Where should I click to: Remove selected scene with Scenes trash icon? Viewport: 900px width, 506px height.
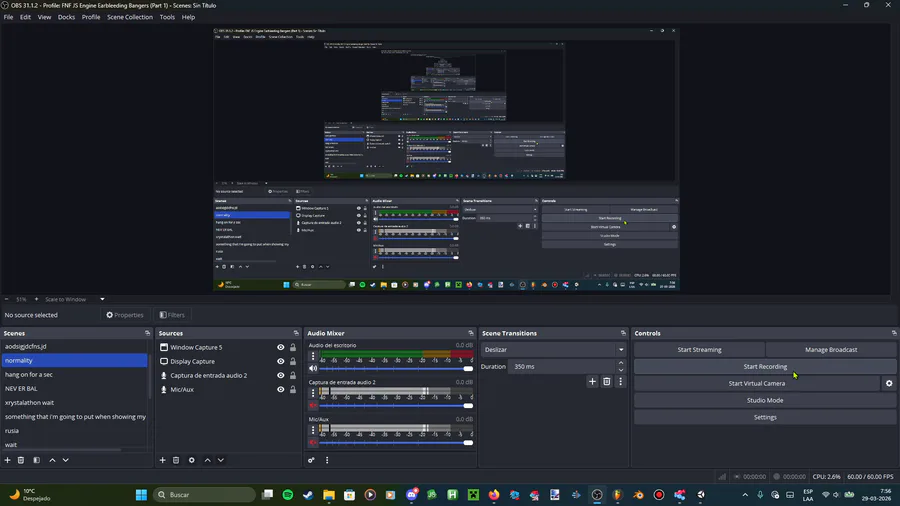[x=21, y=460]
